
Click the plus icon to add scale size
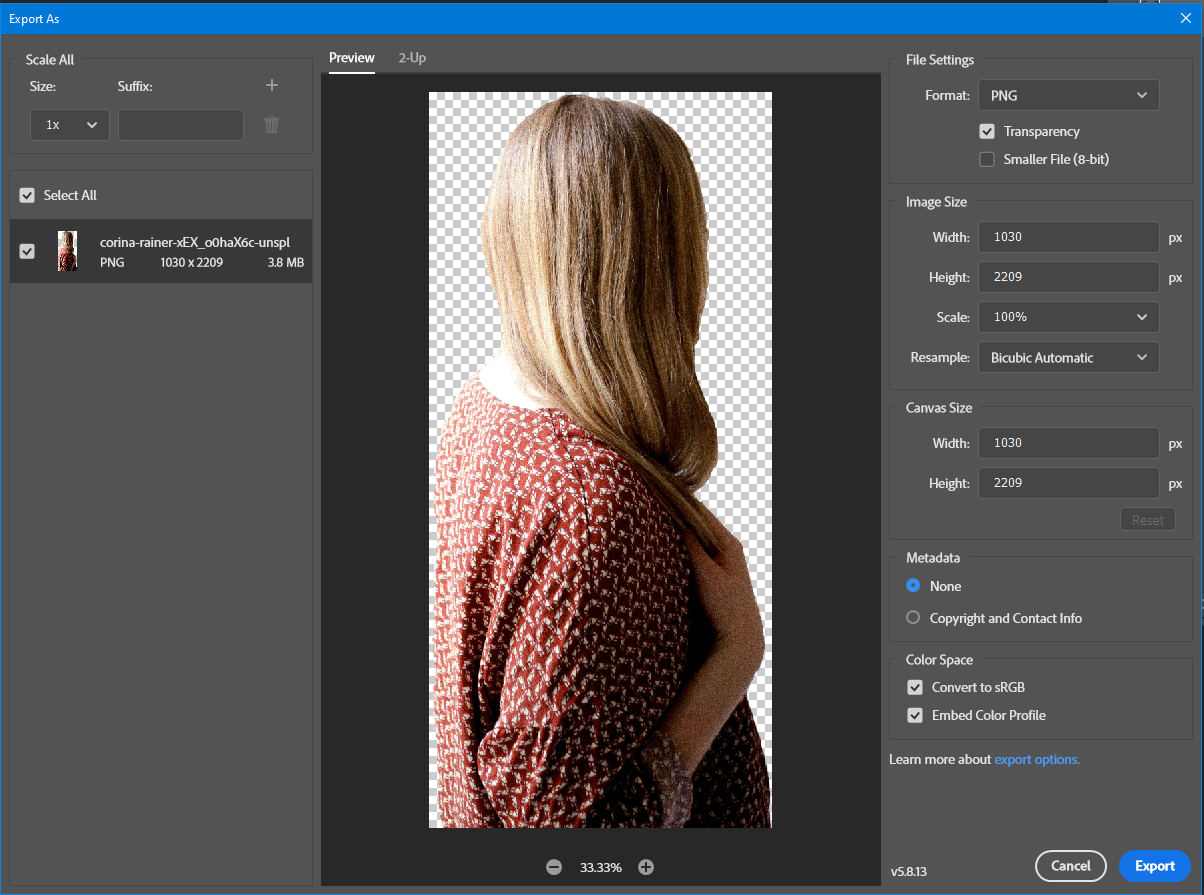(271, 86)
